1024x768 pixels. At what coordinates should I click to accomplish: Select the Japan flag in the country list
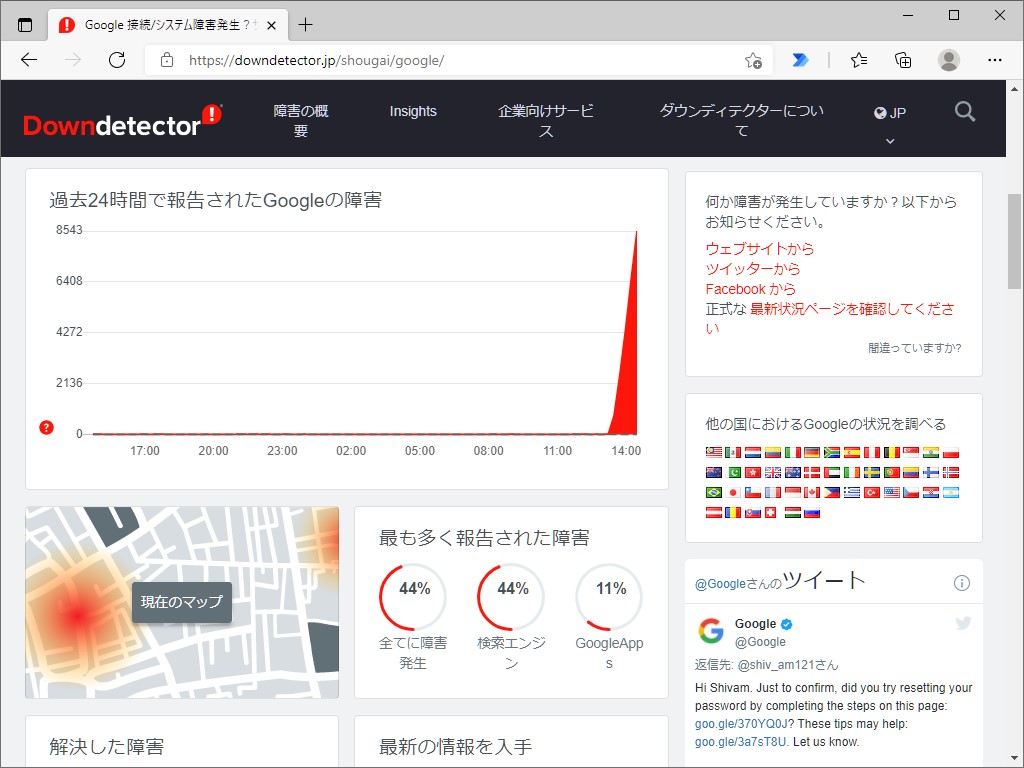[x=732, y=491]
